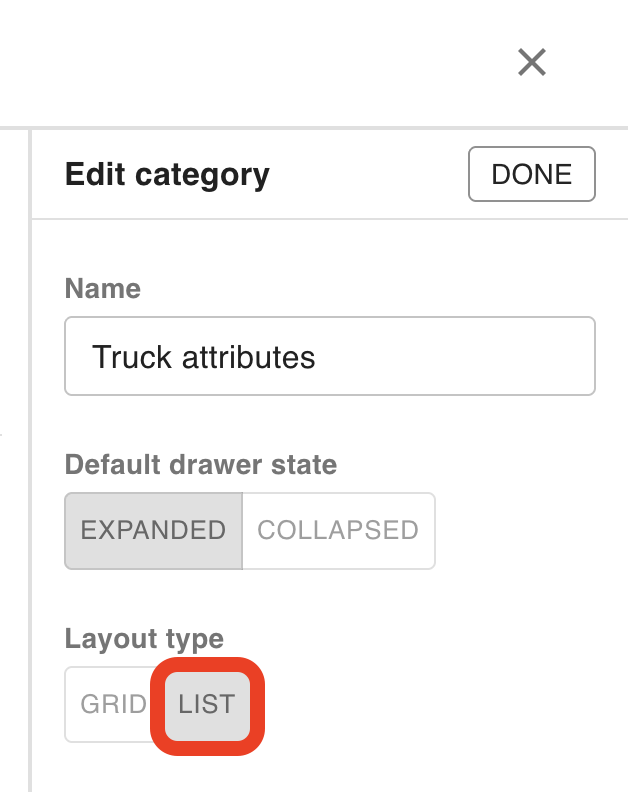Image resolution: width=628 pixels, height=792 pixels.
Task: Choose the EXPANDED drawer option
Action: (x=153, y=530)
